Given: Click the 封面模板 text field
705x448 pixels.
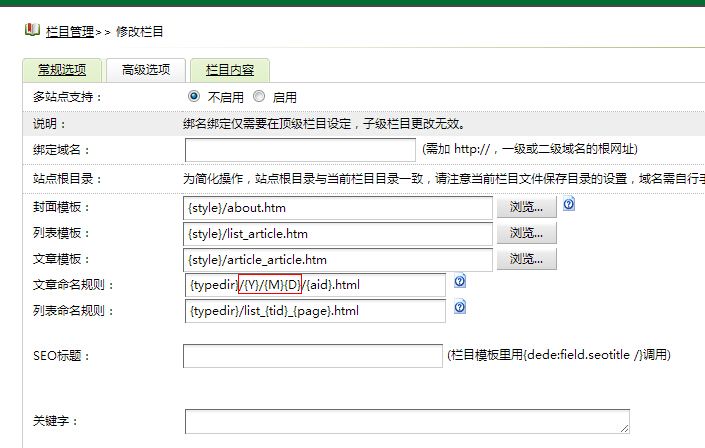Looking at the screenshot, I should click(x=339, y=207).
